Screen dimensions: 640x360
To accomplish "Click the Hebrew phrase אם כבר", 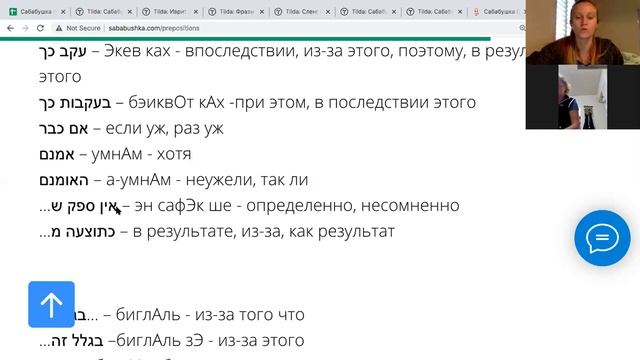I will click(x=64, y=129).
